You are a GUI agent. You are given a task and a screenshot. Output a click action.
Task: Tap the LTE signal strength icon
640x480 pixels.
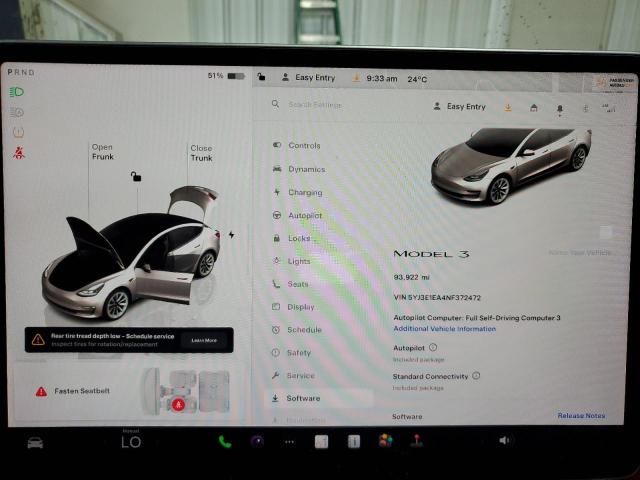pyautogui.click(x=608, y=108)
